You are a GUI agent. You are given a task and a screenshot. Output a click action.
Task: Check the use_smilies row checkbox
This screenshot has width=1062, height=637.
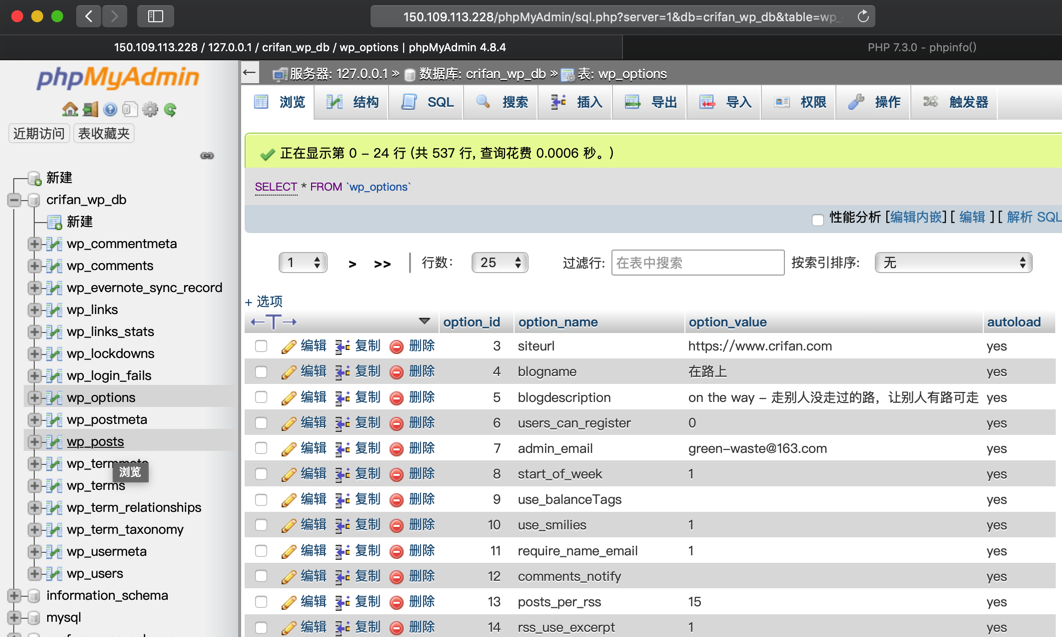click(261, 525)
